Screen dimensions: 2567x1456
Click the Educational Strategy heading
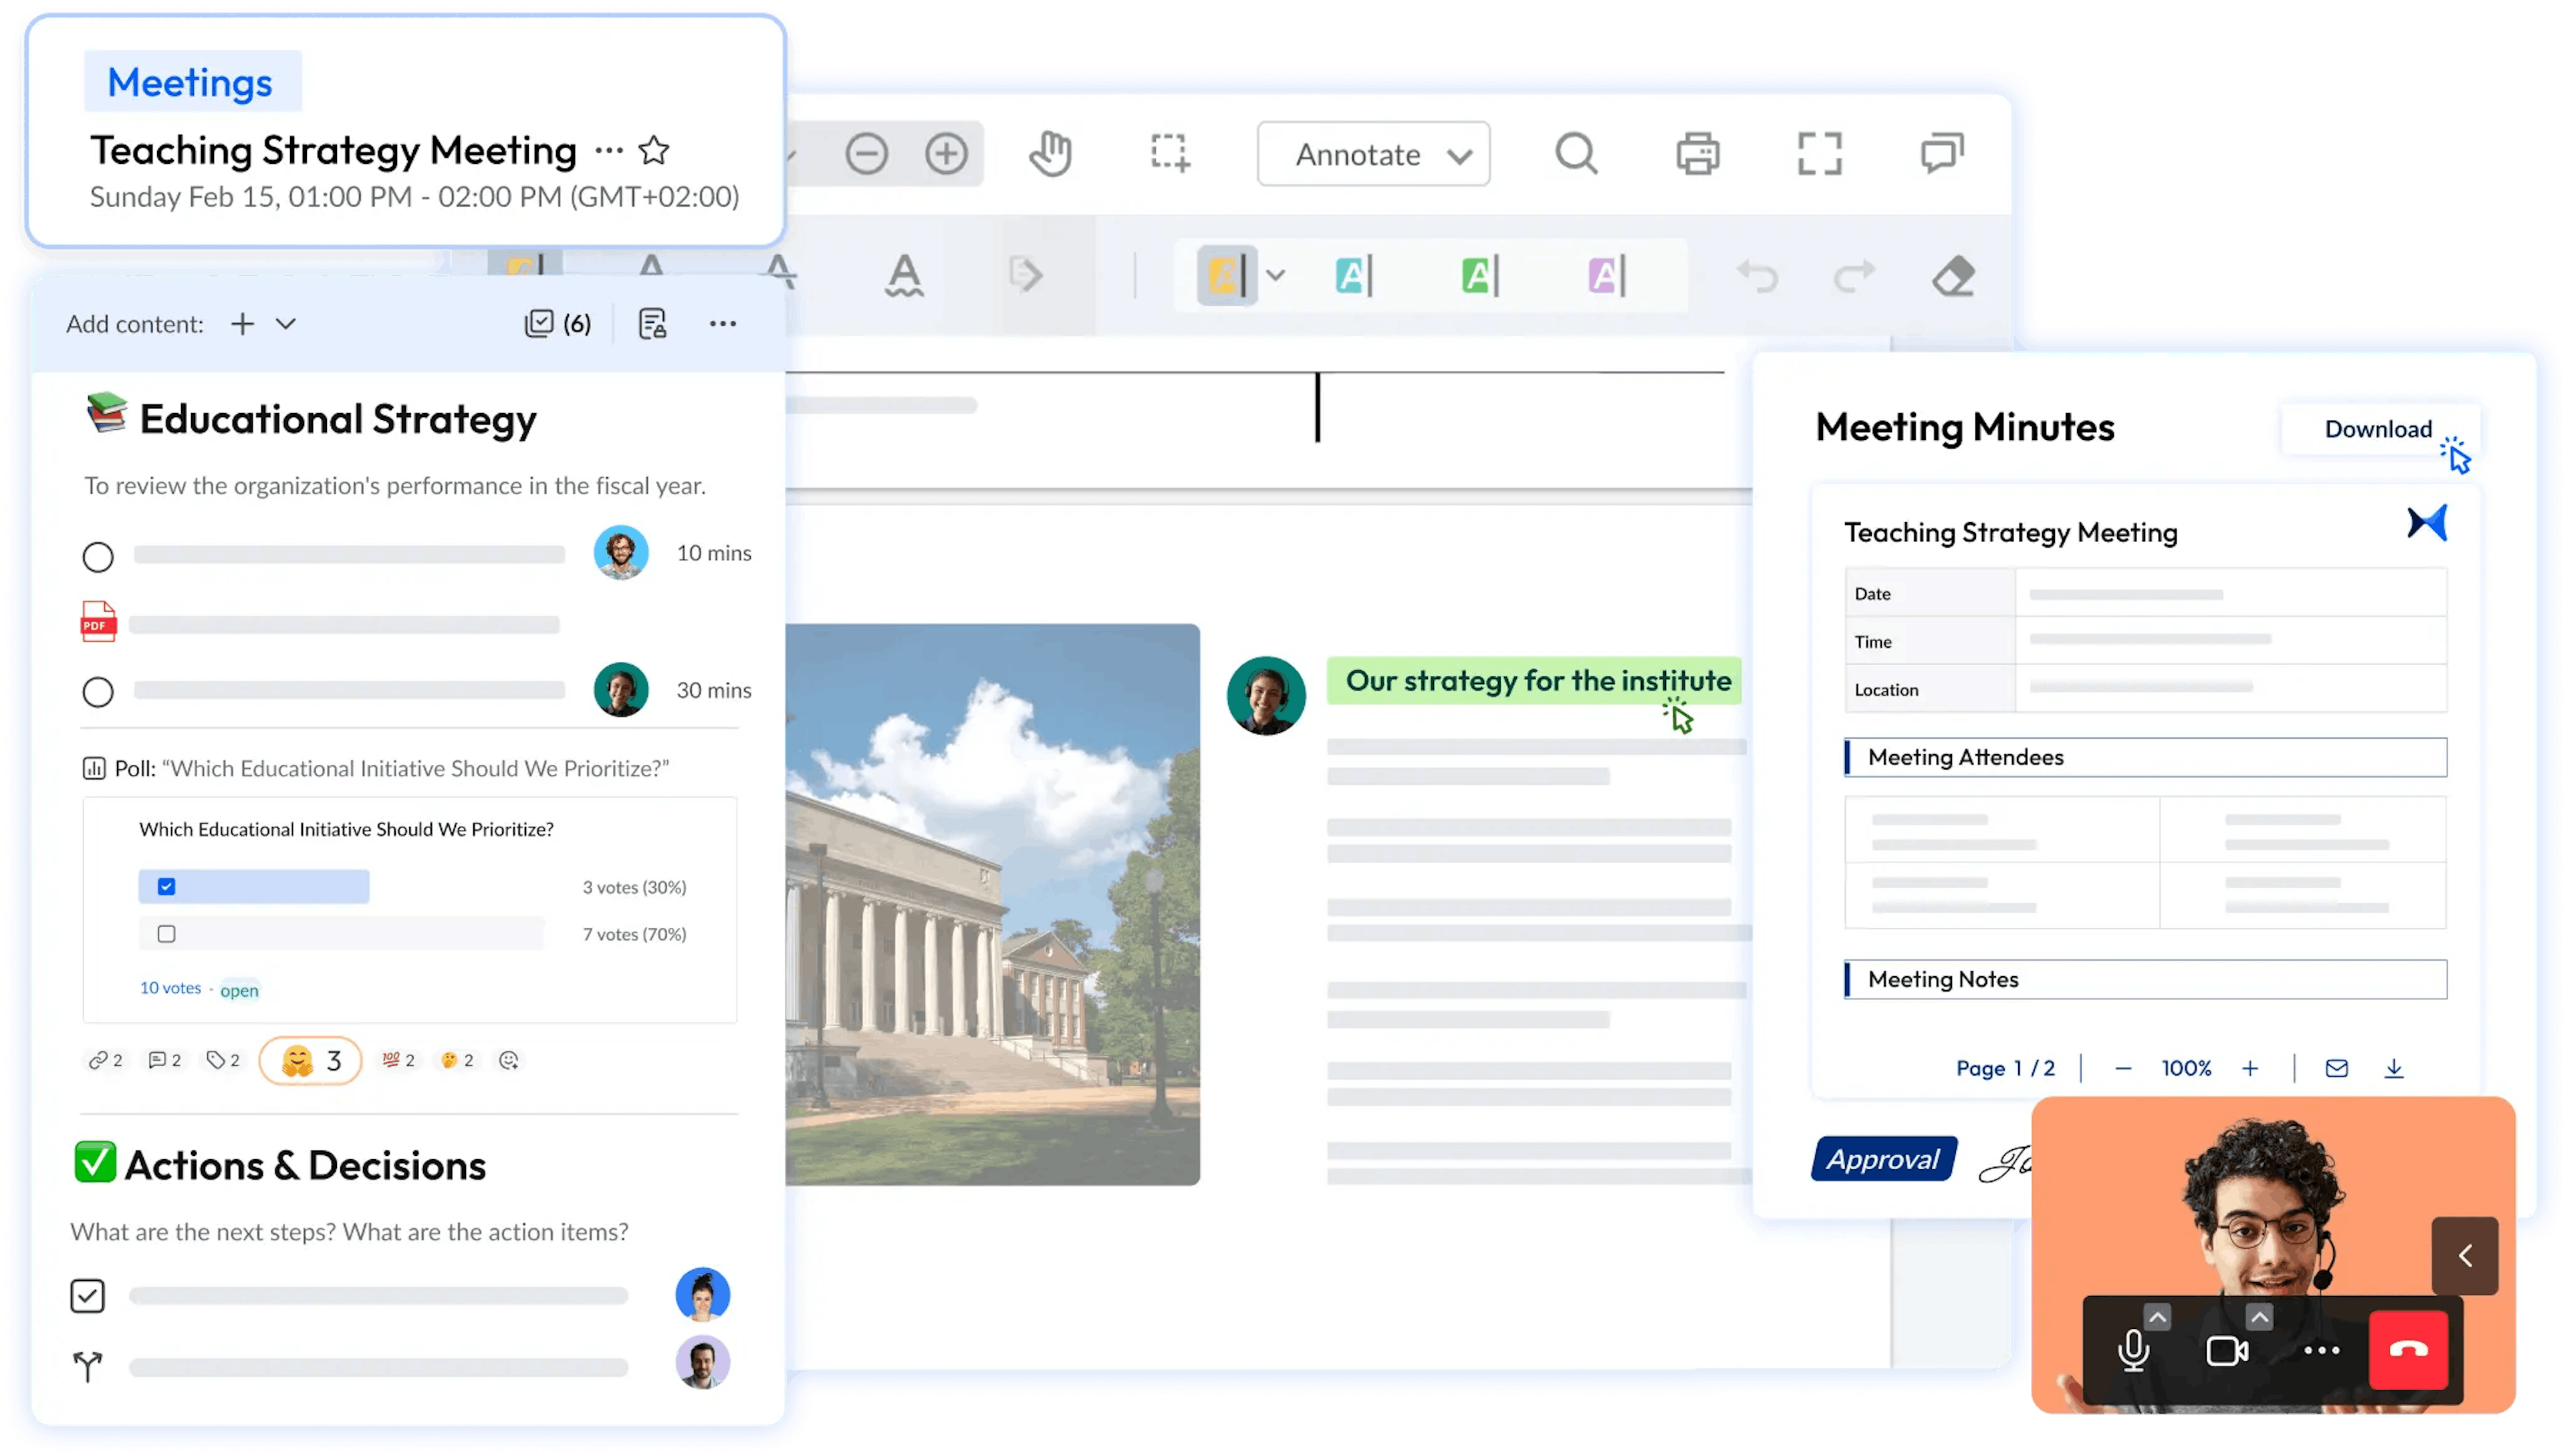pos(337,419)
